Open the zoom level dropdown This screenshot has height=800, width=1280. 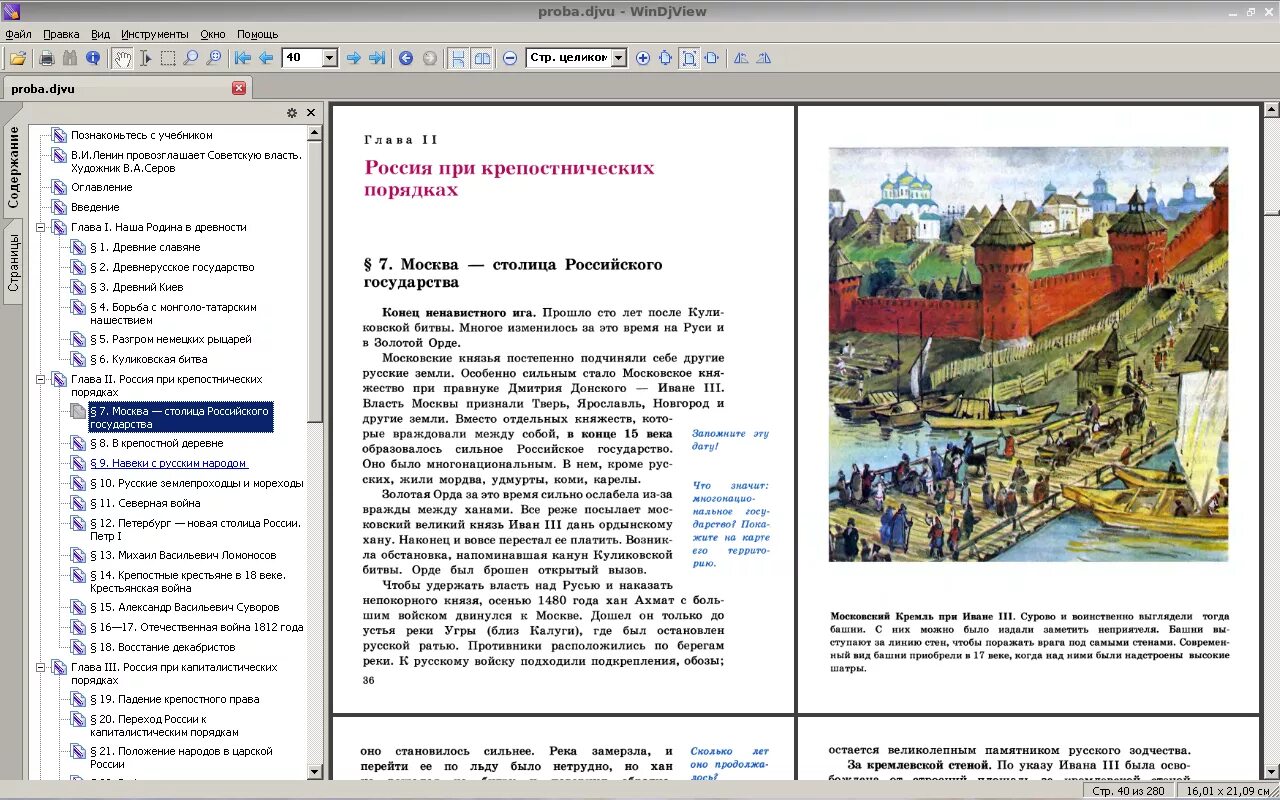pos(619,58)
